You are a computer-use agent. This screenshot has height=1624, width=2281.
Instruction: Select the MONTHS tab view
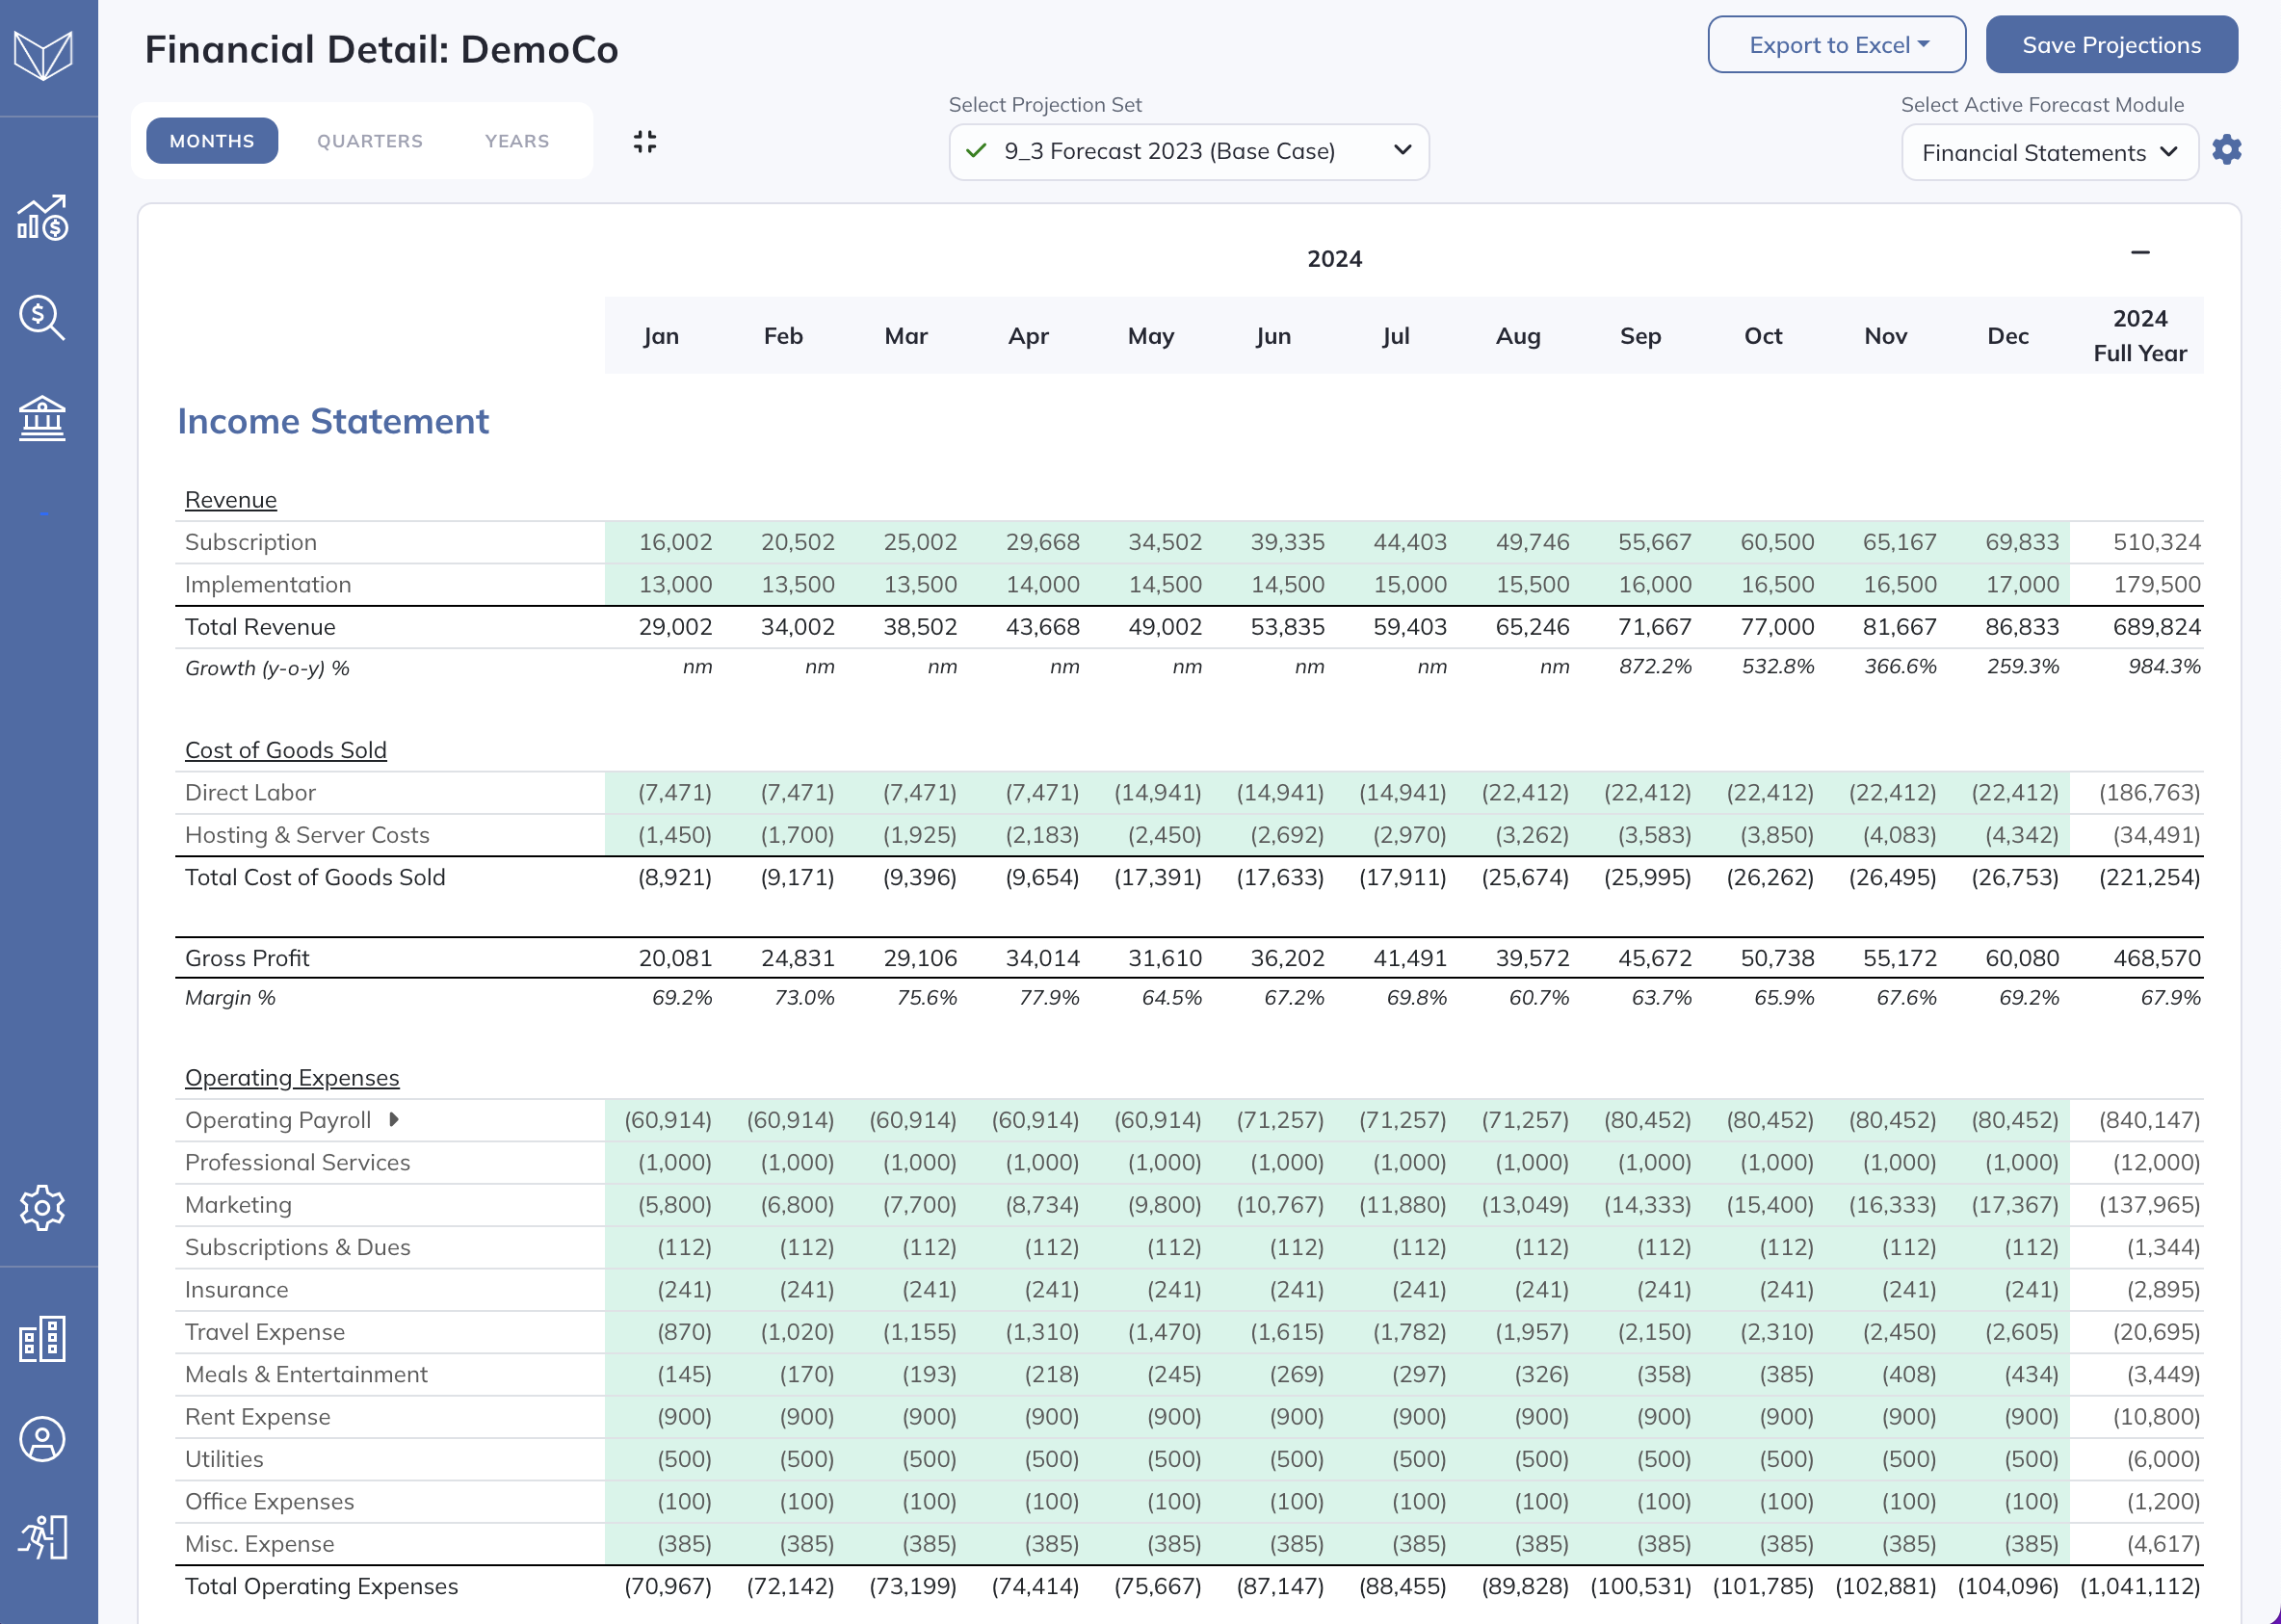tap(211, 141)
